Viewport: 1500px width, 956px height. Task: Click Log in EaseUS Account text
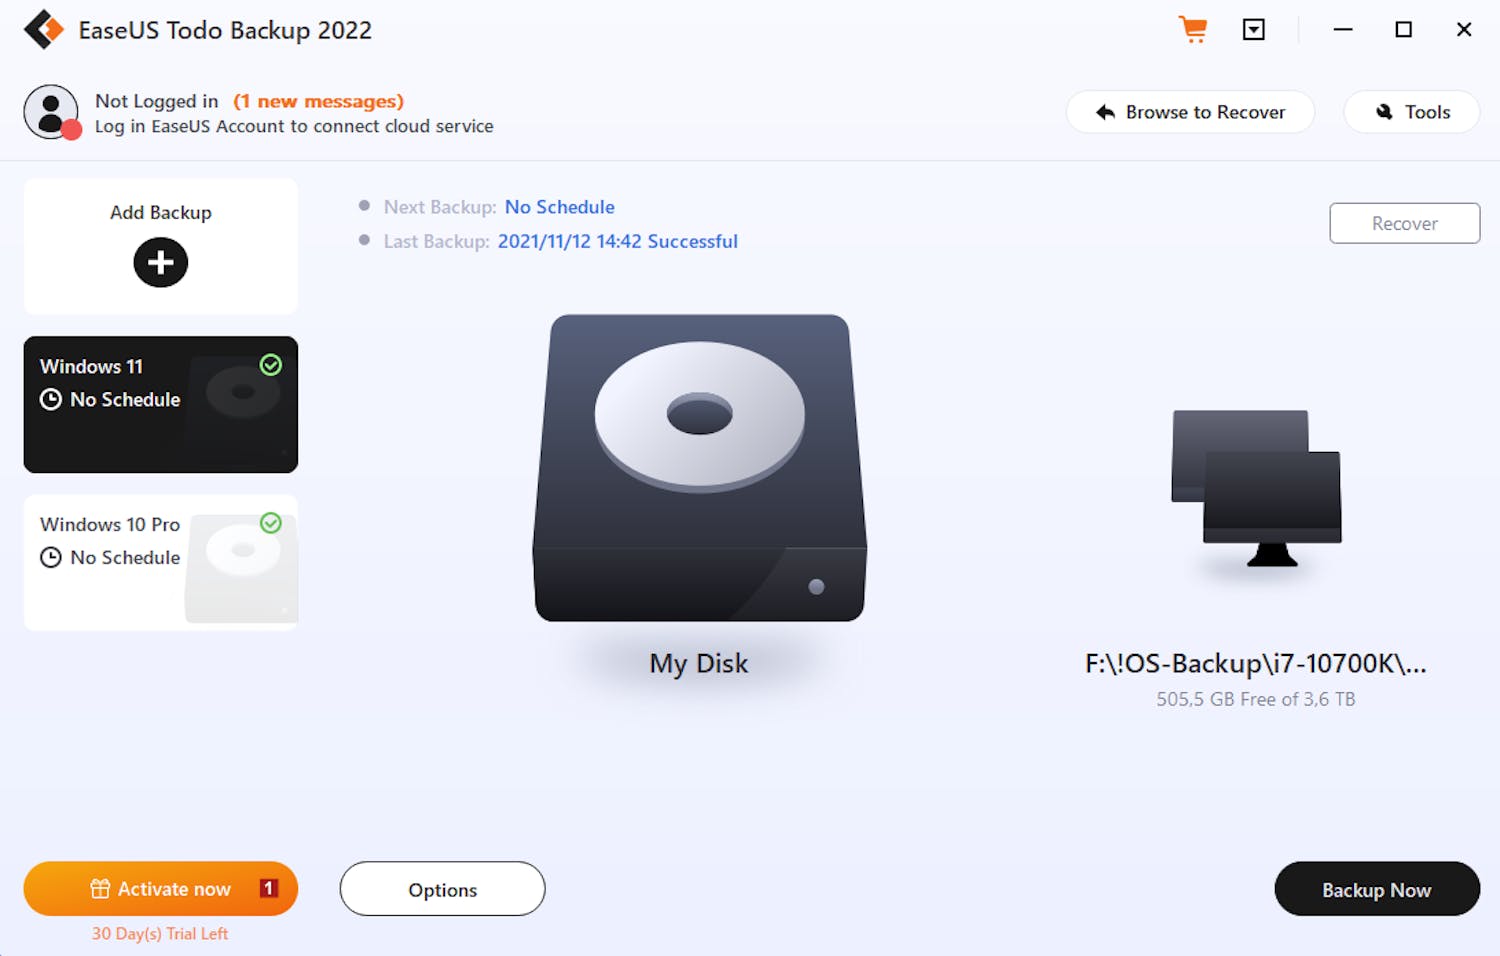click(294, 126)
